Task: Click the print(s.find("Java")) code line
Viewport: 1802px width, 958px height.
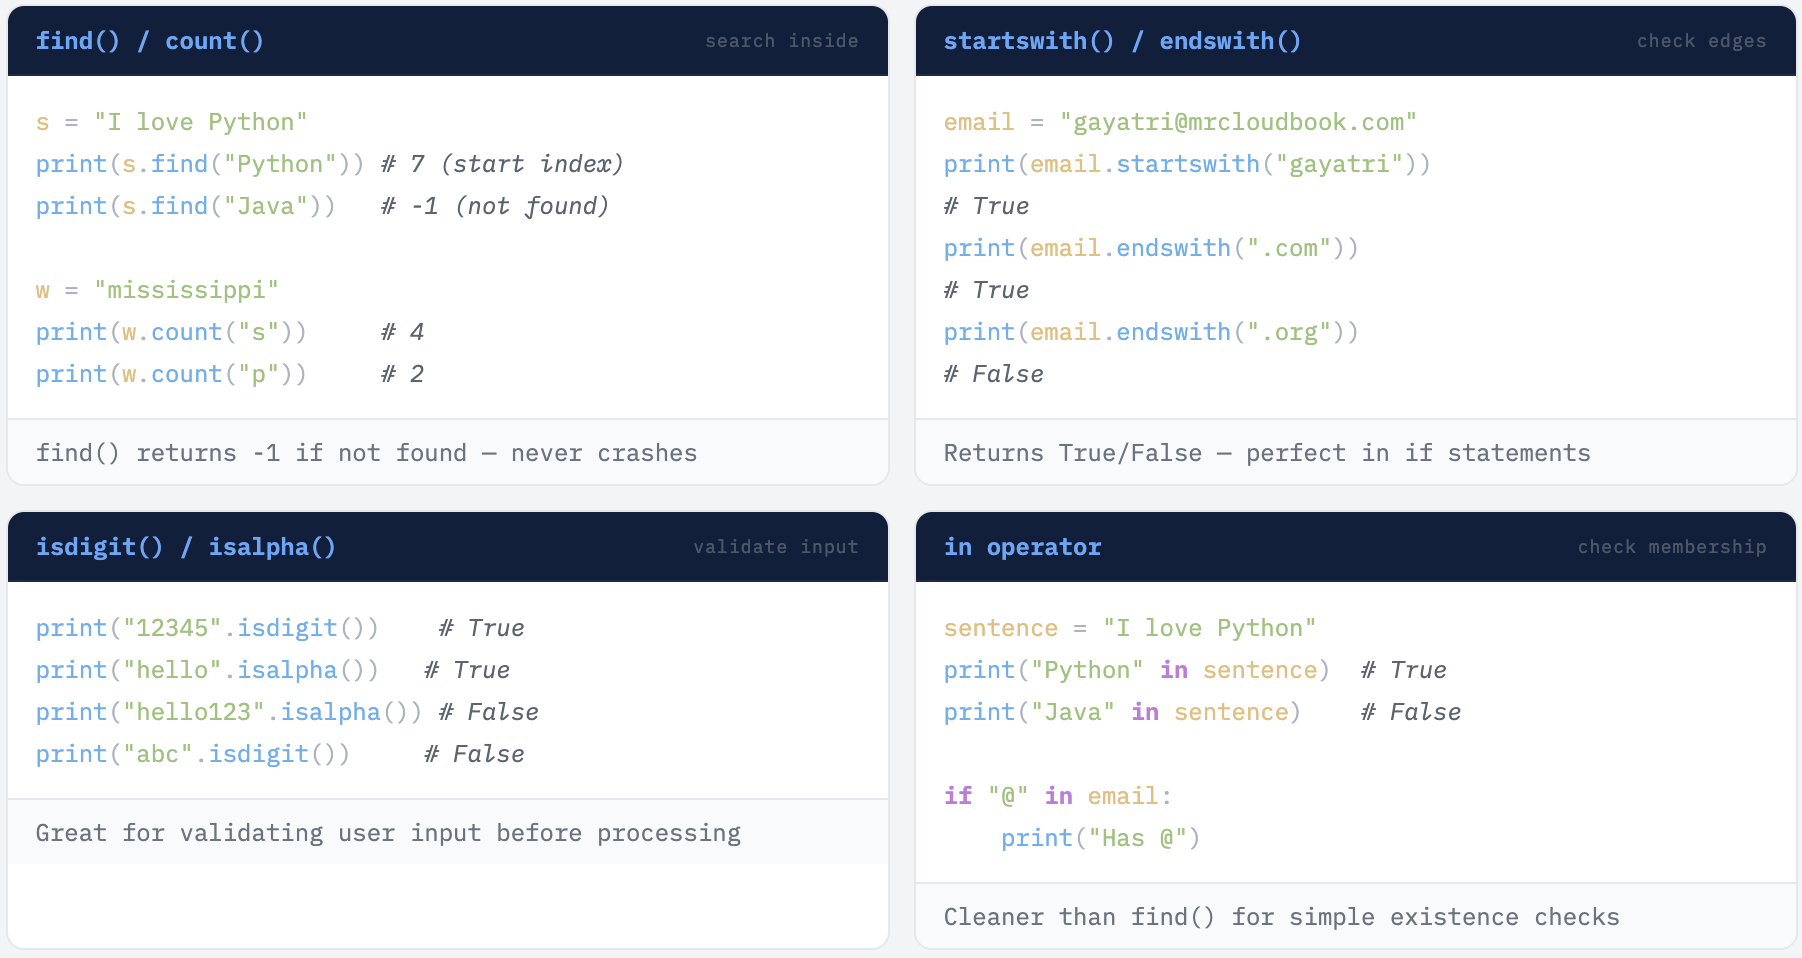Action: pos(186,206)
